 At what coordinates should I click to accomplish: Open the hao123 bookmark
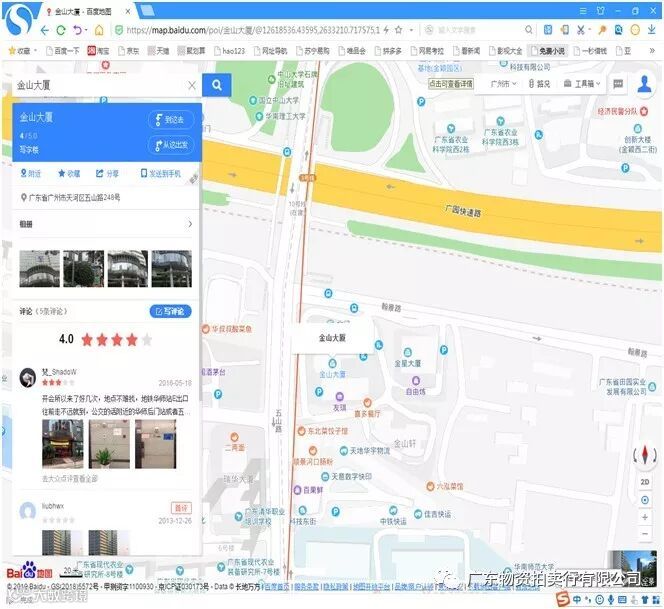click(230, 51)
